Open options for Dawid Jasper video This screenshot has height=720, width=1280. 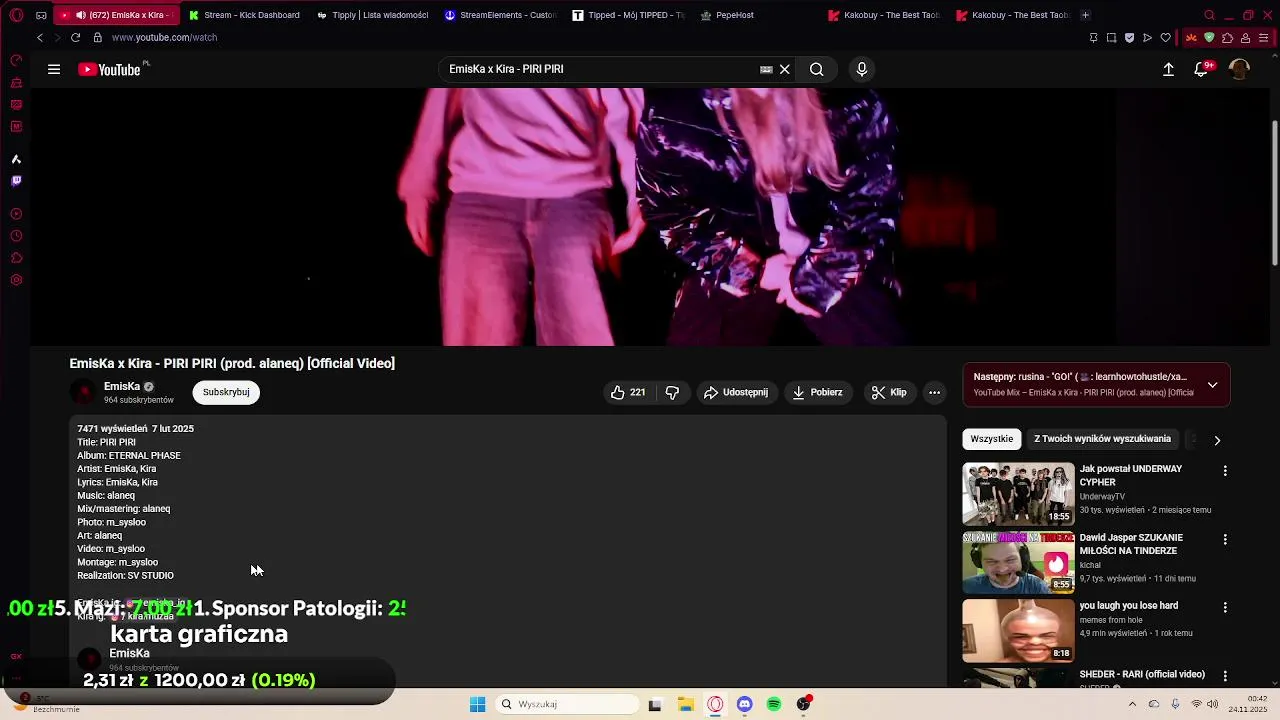point(1225,539)
